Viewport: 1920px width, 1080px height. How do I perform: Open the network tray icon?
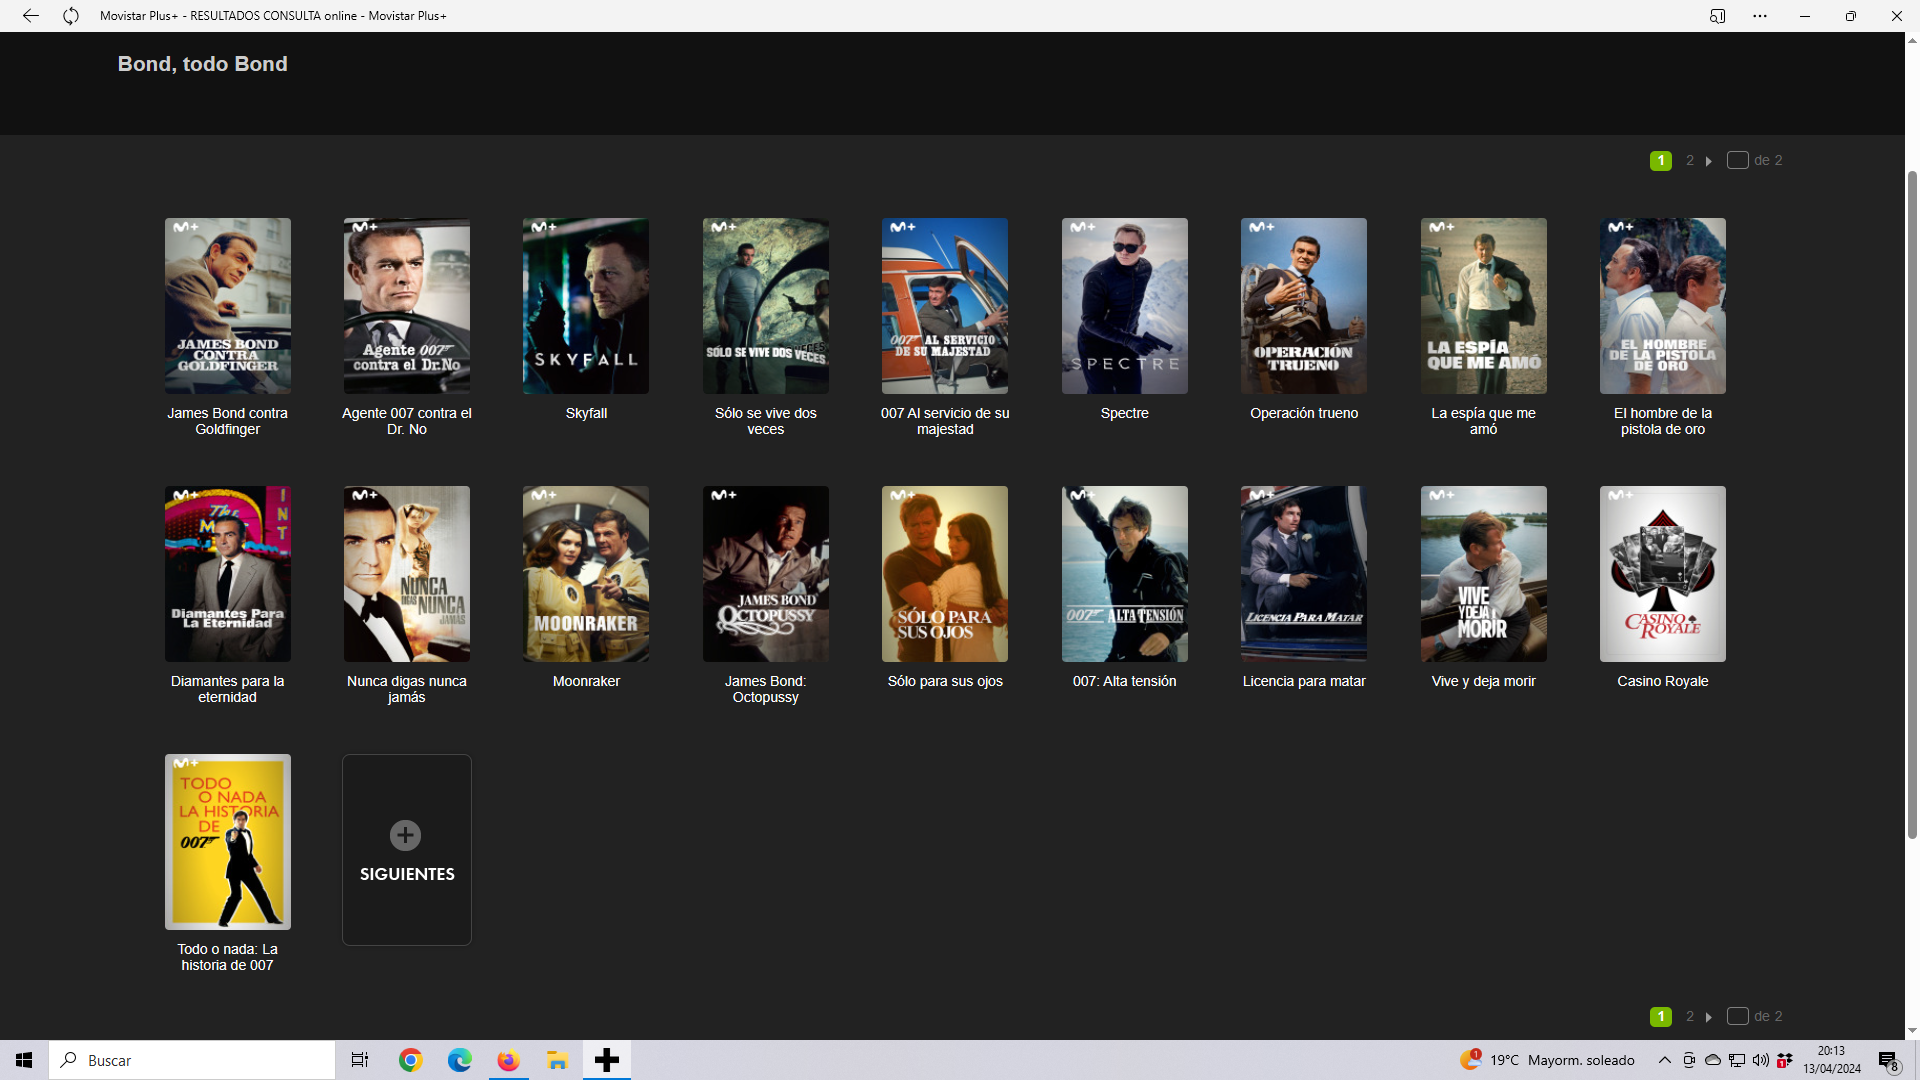[x=1737, y=1060]
